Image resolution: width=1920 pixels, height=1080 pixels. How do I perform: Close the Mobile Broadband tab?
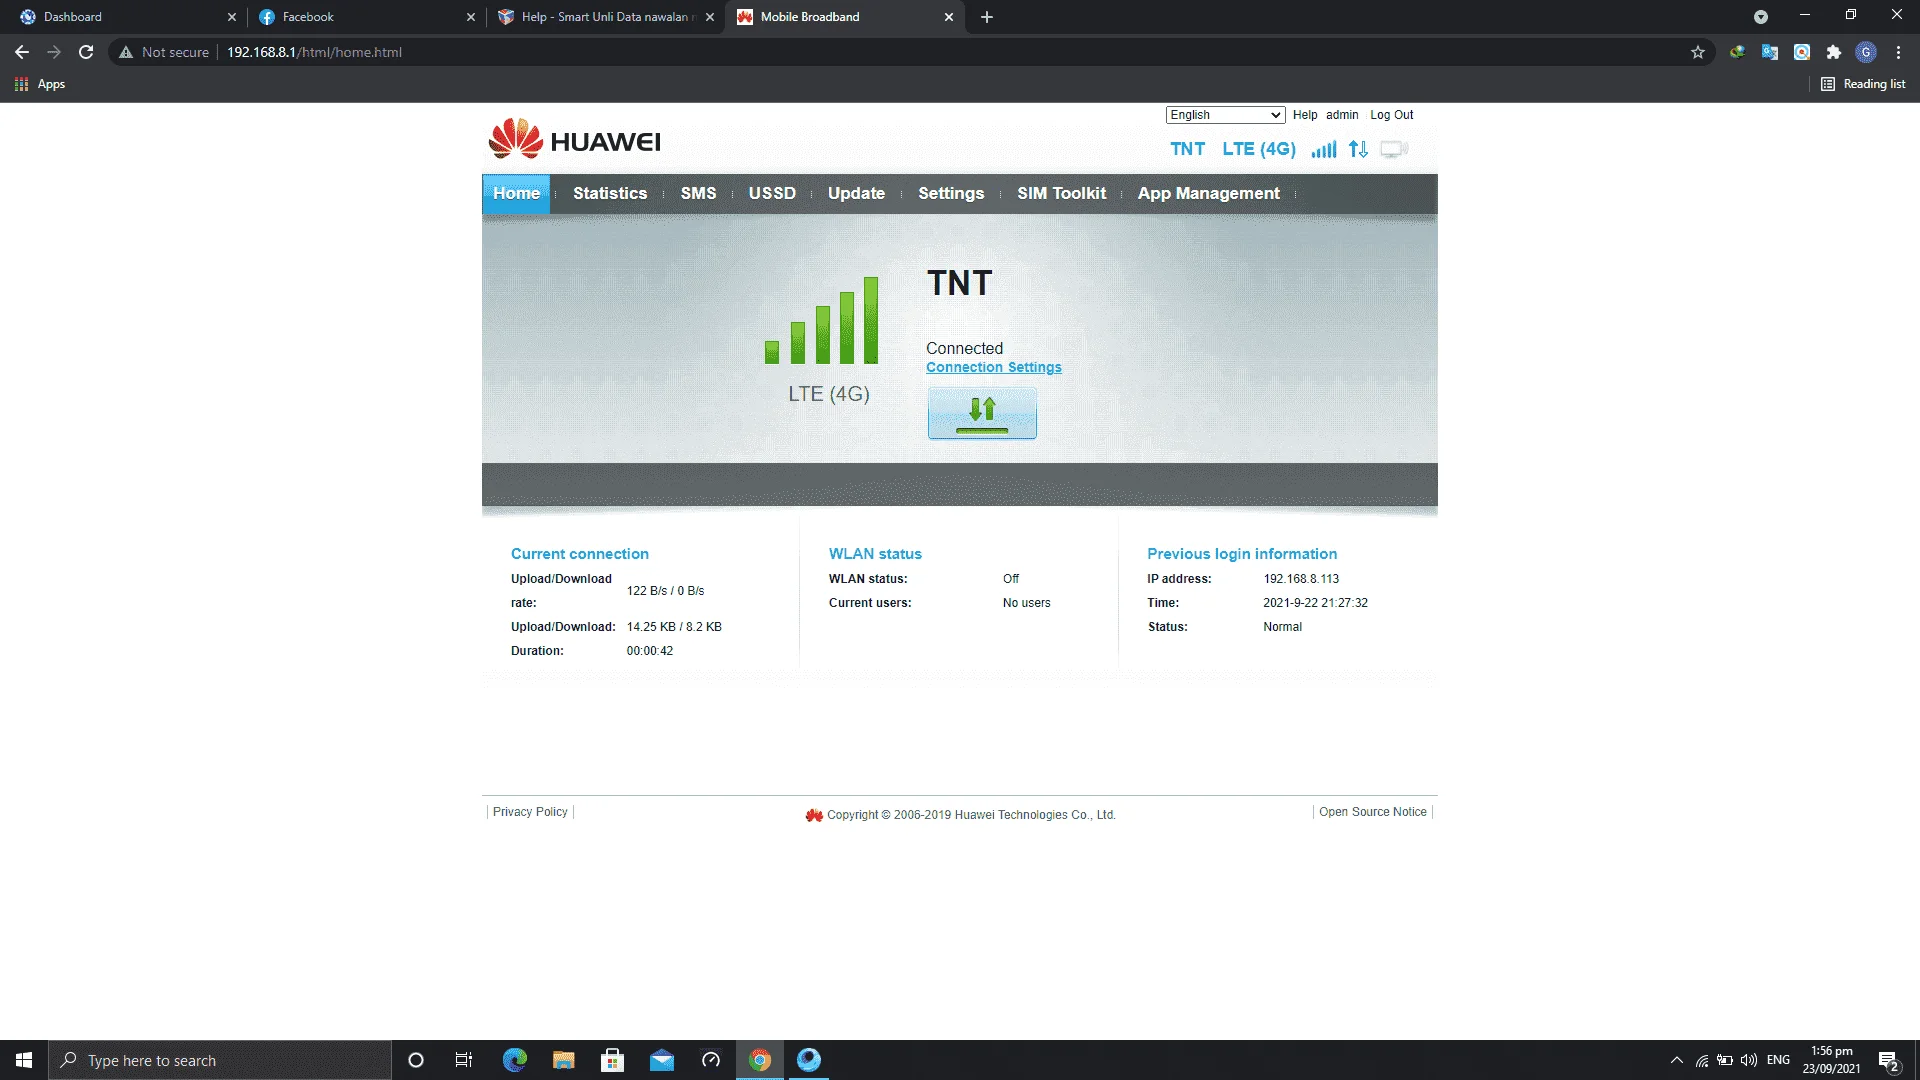tap(949, 17)
